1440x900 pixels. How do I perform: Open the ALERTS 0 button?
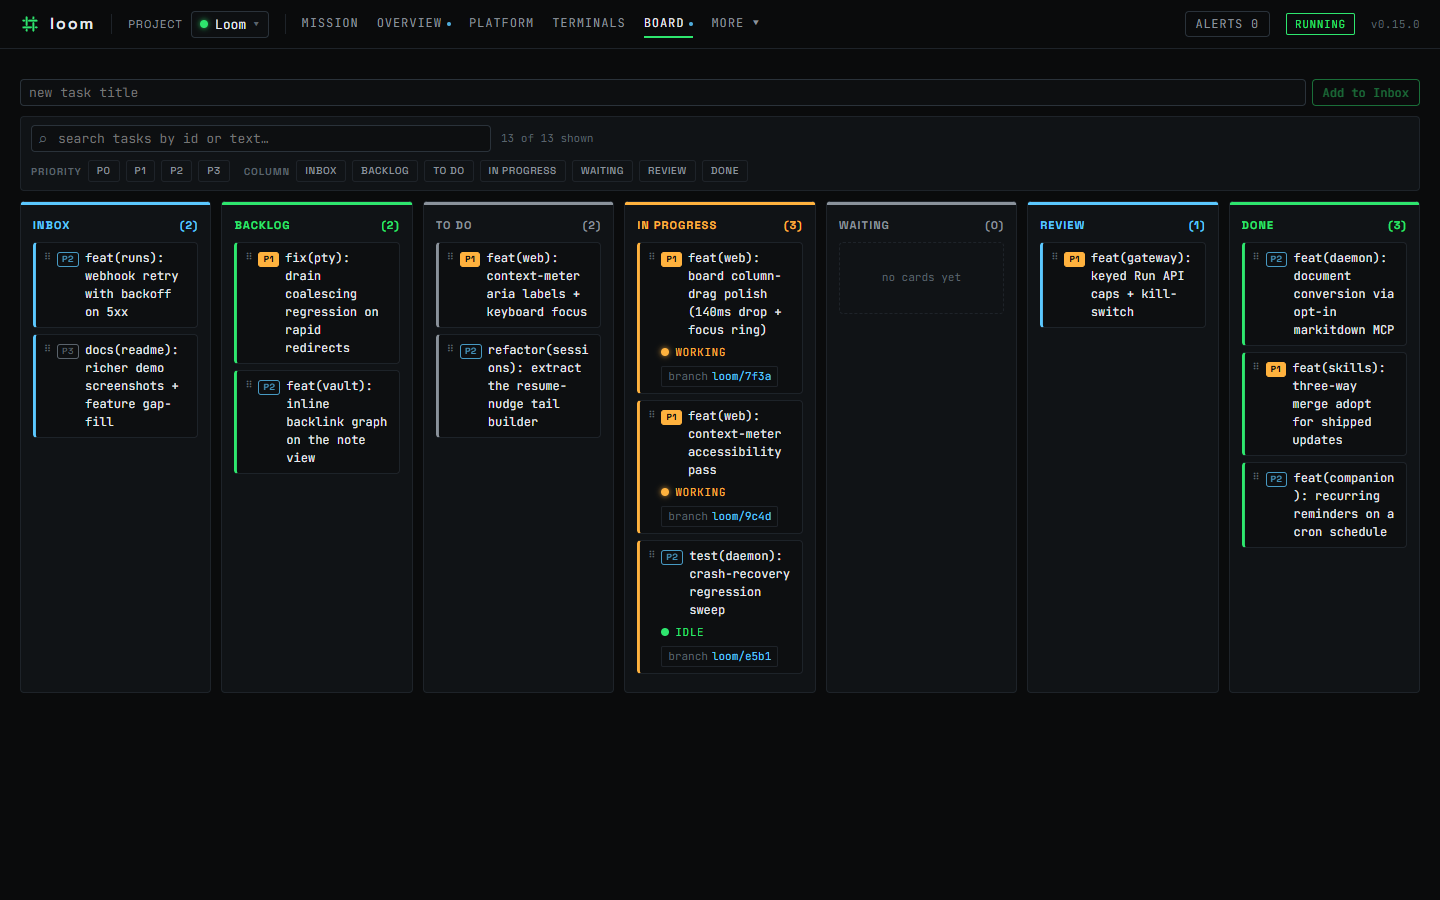pos(1227,24)
